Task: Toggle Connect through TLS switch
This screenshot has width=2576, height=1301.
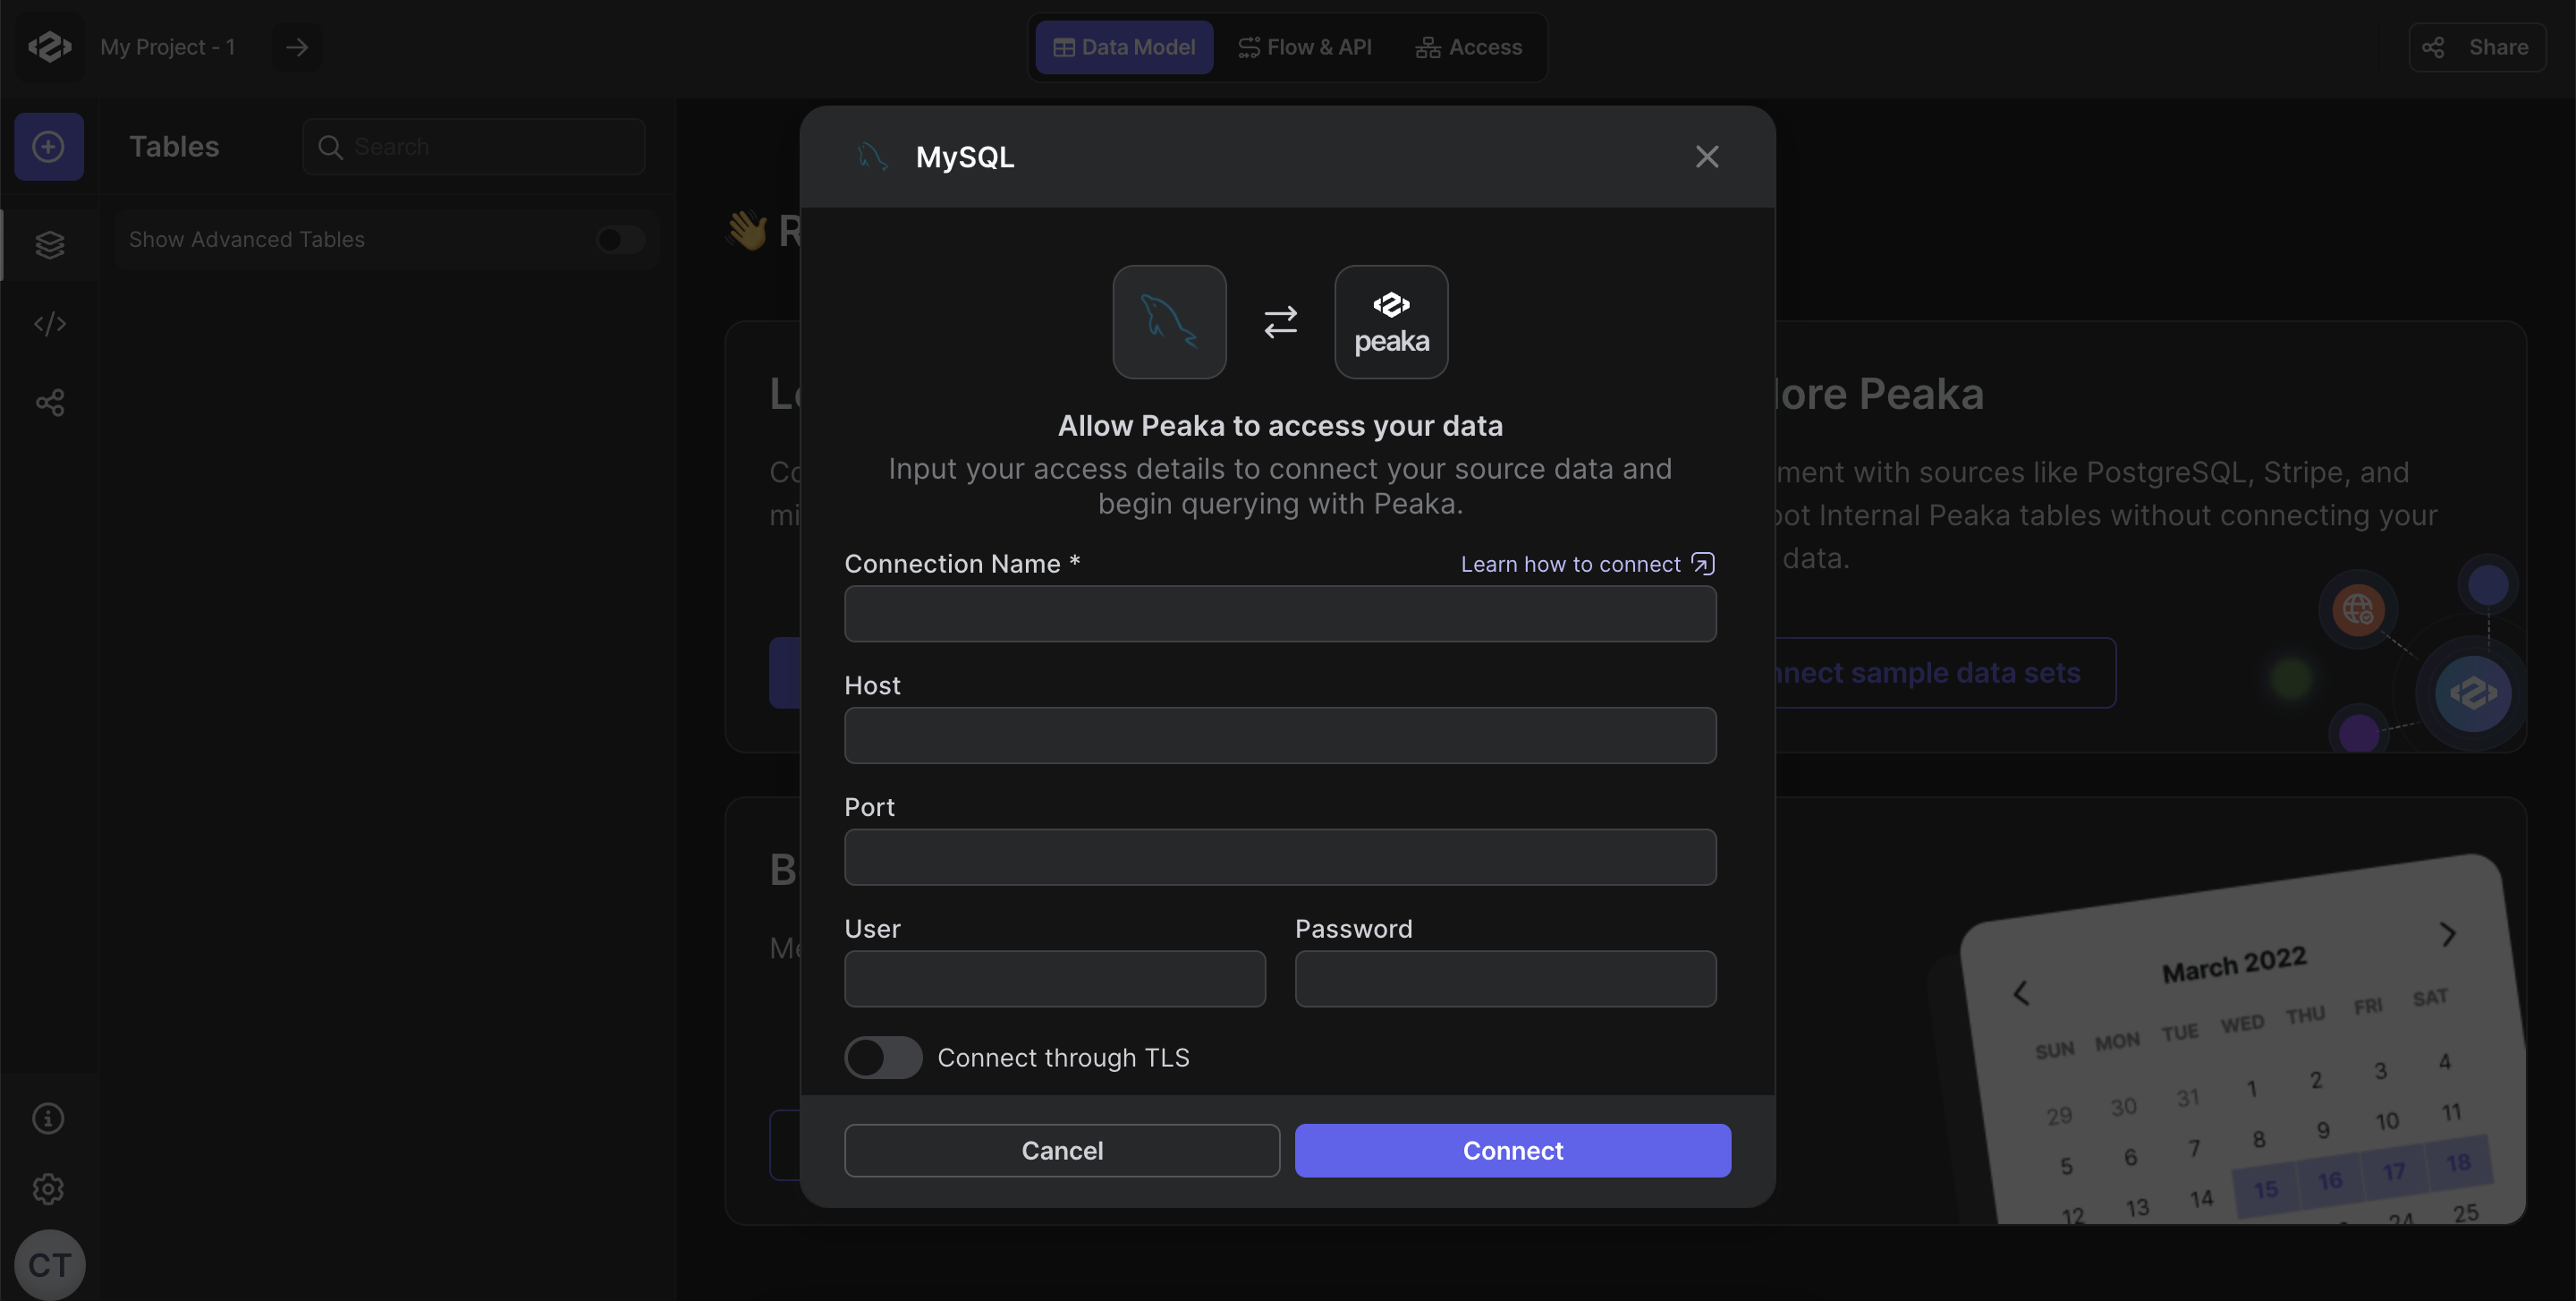Action: coord(883,1057)
